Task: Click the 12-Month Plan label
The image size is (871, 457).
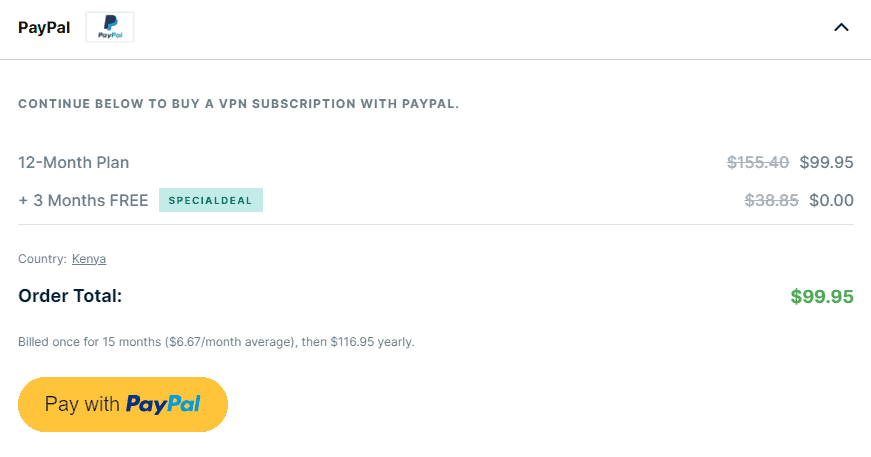Action: (x=73, y=162)
